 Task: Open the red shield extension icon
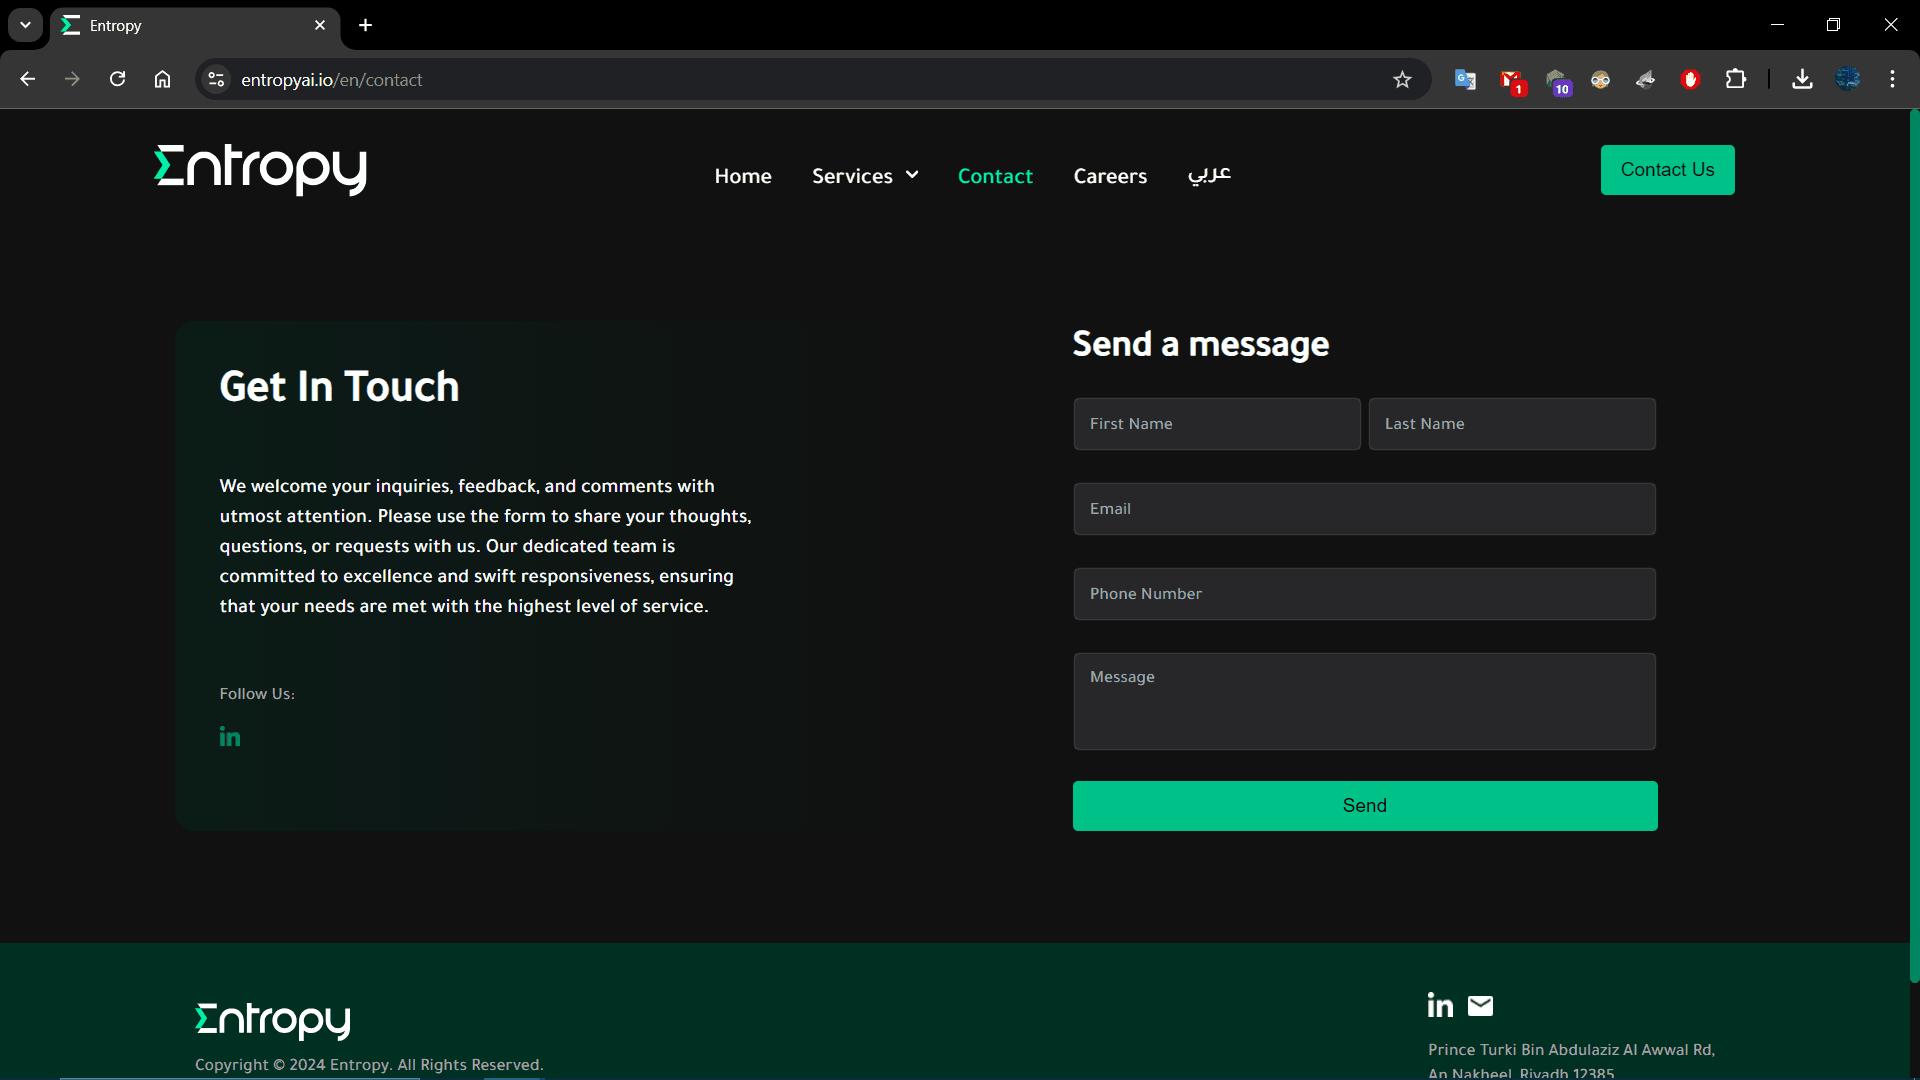coord(1690,80)
